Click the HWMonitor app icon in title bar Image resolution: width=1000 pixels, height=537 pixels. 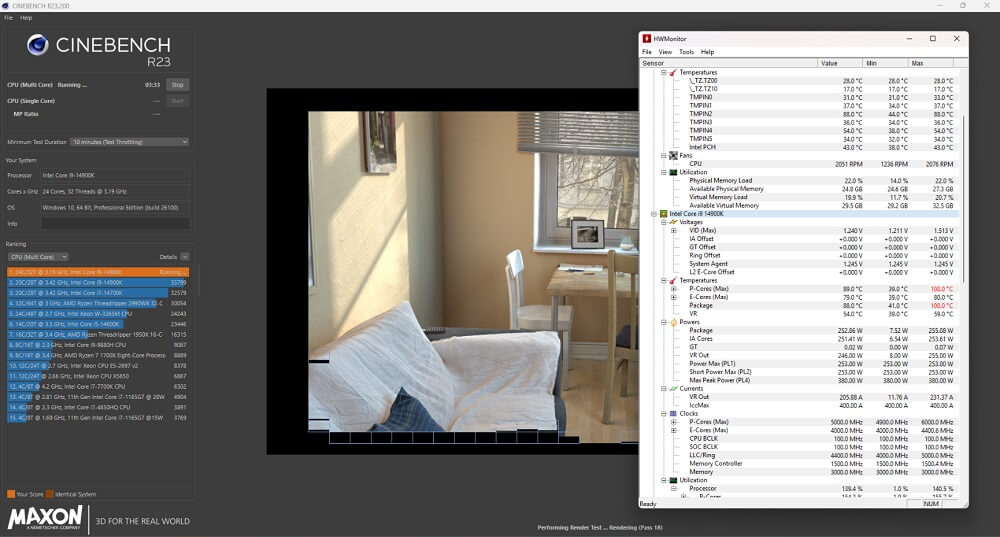pyautogui.click(x=648, y=39)
